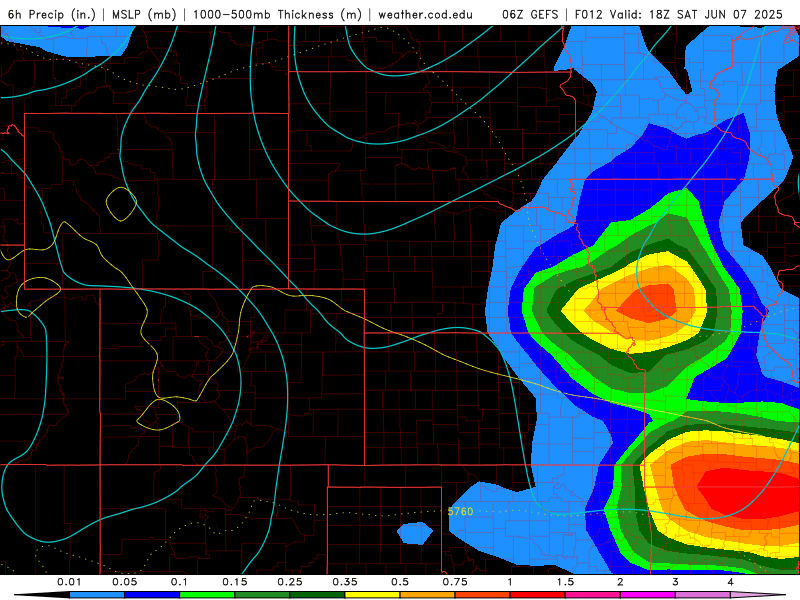Image resolution: width=800 pixels, height=600 pixels.
Task: Click the magenta 2 inch legend swatch
Action: tap(648, 595)
